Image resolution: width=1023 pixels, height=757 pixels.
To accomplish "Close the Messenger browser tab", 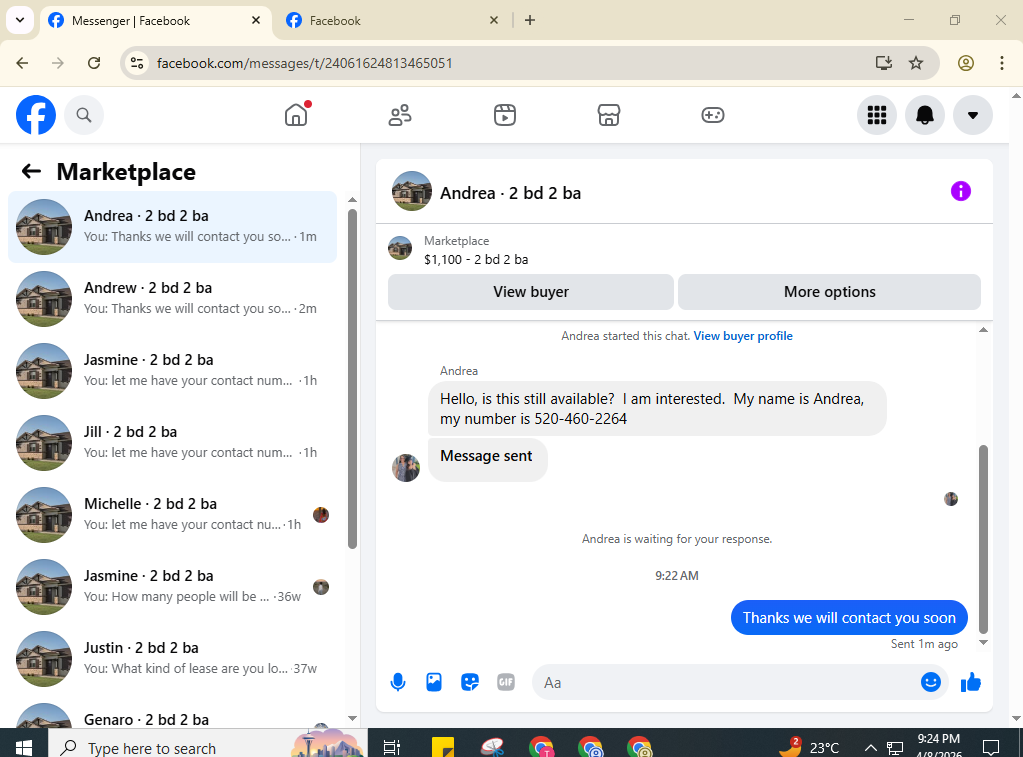I will point(256,20).
